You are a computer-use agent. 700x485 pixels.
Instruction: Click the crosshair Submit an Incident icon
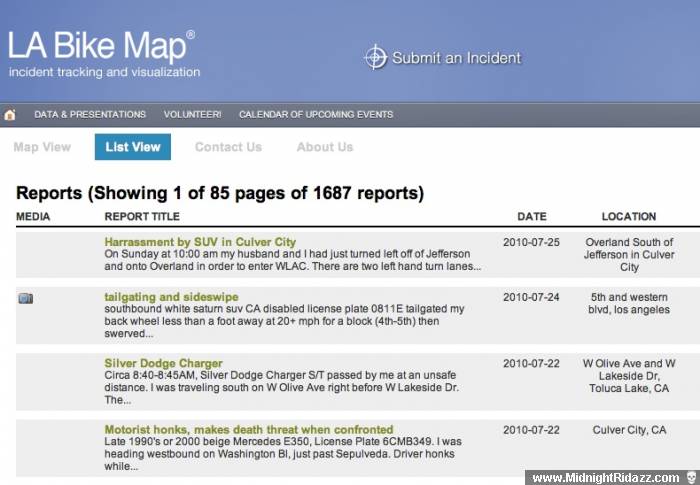pyautogui.click(x=375, y=57)
